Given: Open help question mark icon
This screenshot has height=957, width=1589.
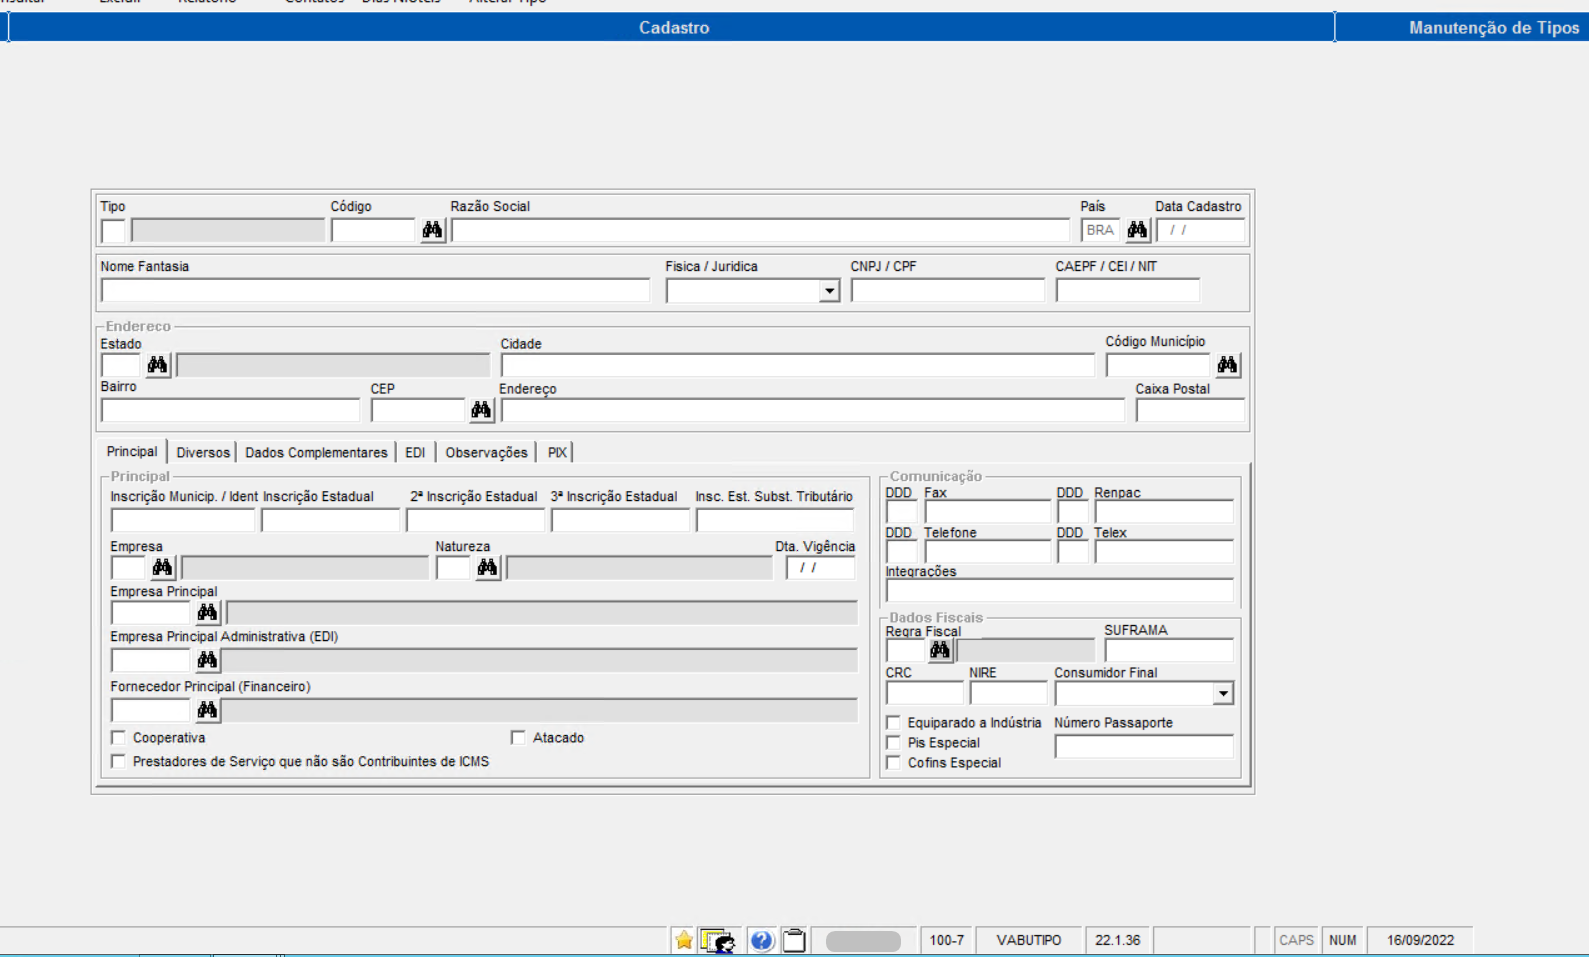Looking at the screenshot, I should point(761,940).
